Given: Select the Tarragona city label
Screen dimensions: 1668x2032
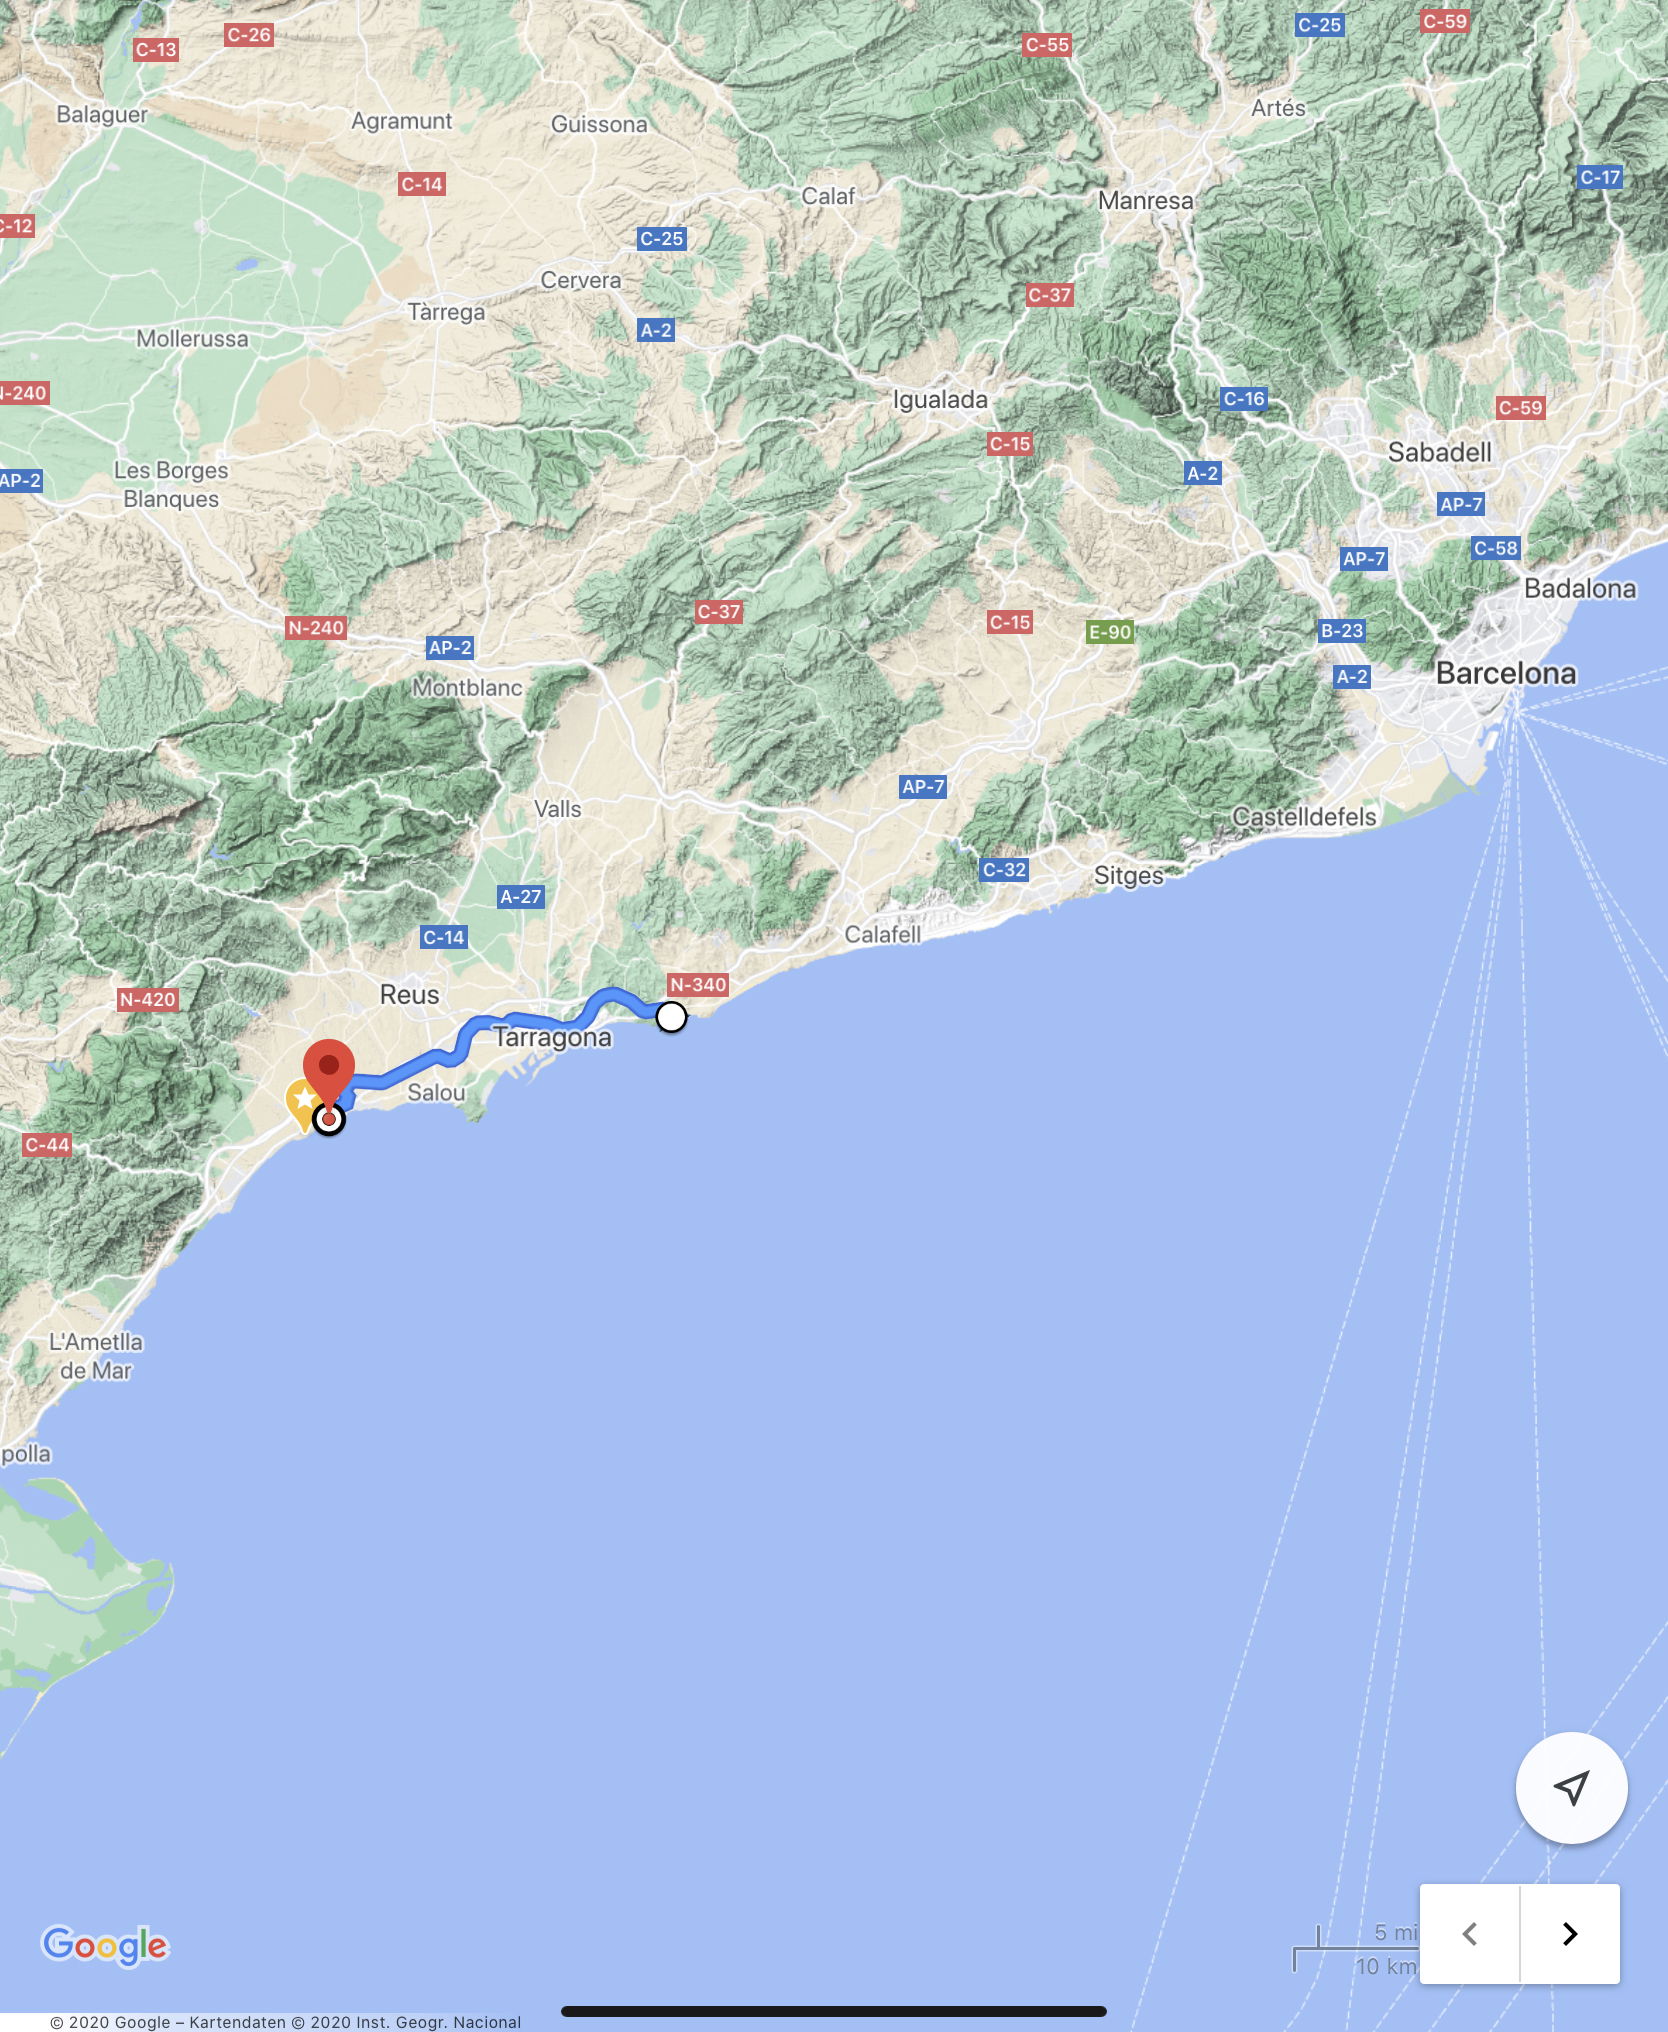Looking at the screenshot, I should 553,1037.
